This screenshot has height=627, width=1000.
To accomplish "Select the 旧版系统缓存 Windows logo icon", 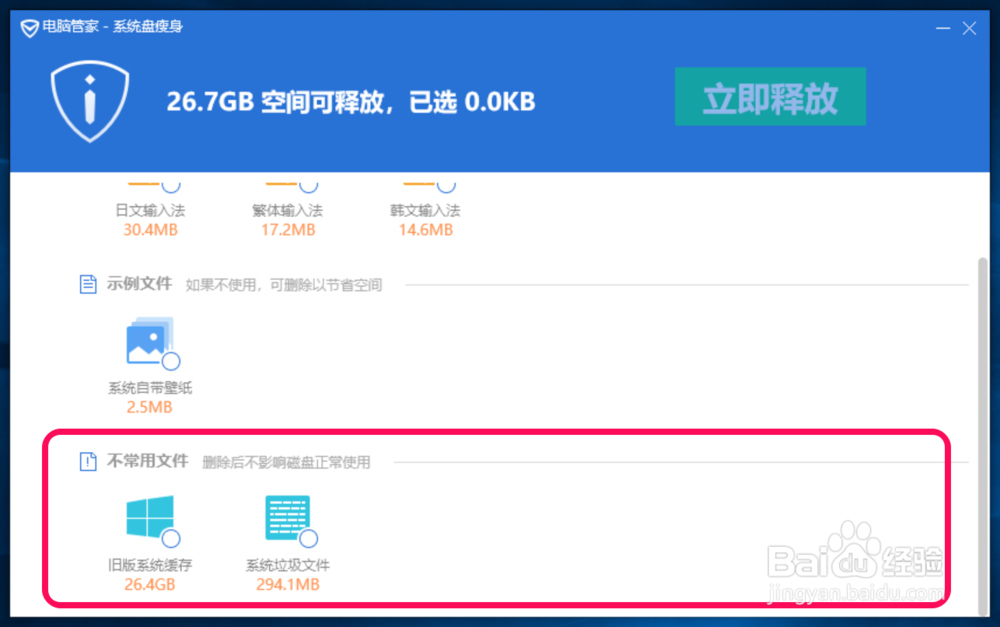I will coord(148,517).
